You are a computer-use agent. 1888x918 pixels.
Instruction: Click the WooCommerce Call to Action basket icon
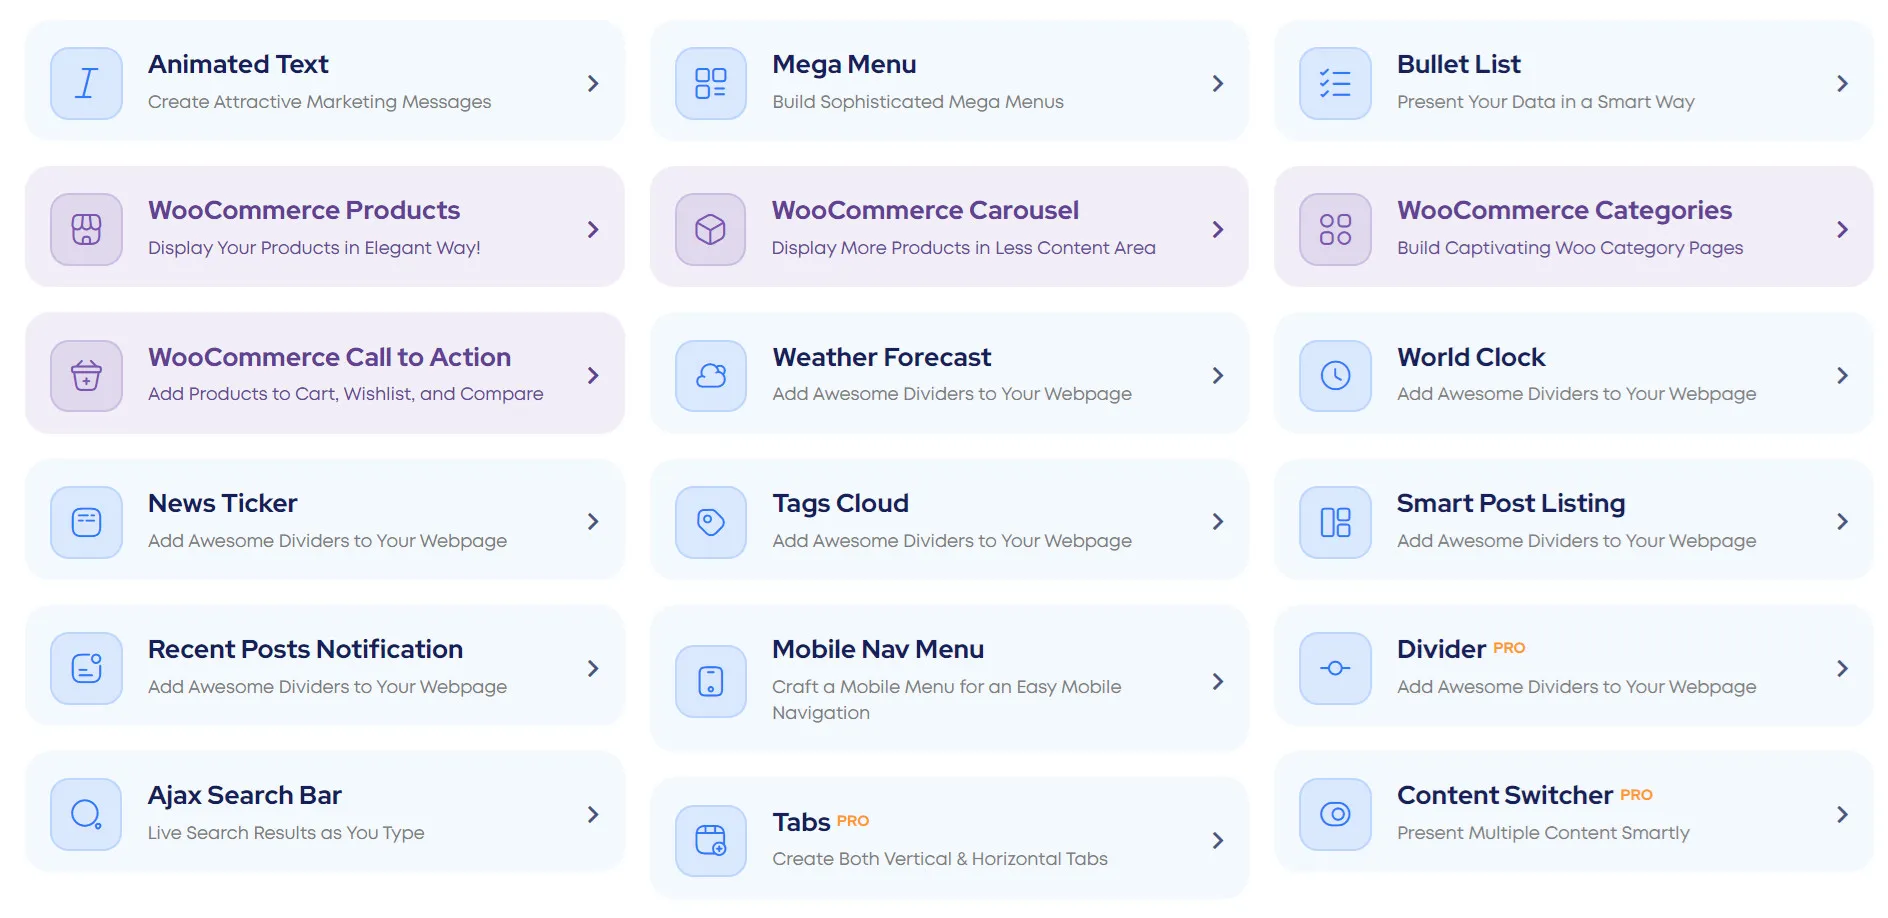click(x=86, y=376)
